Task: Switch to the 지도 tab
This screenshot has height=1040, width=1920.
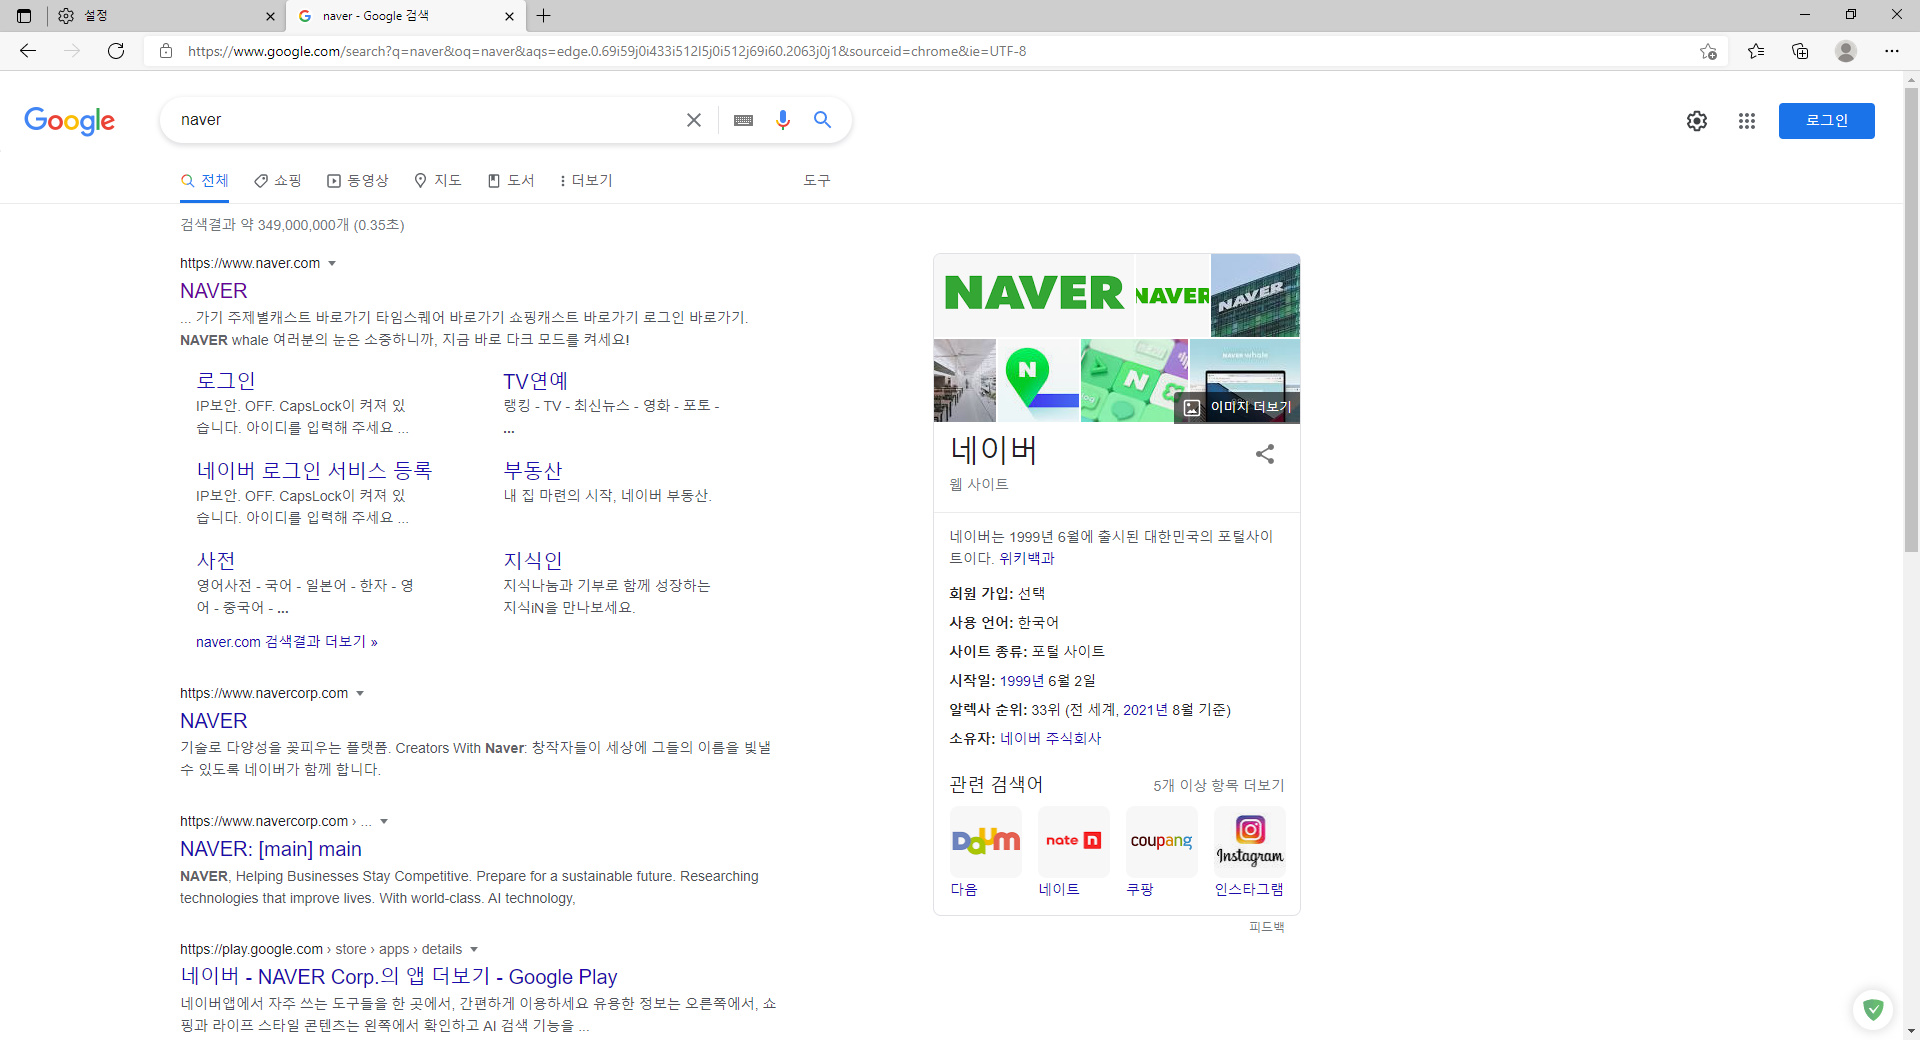Action: (438, 181)
